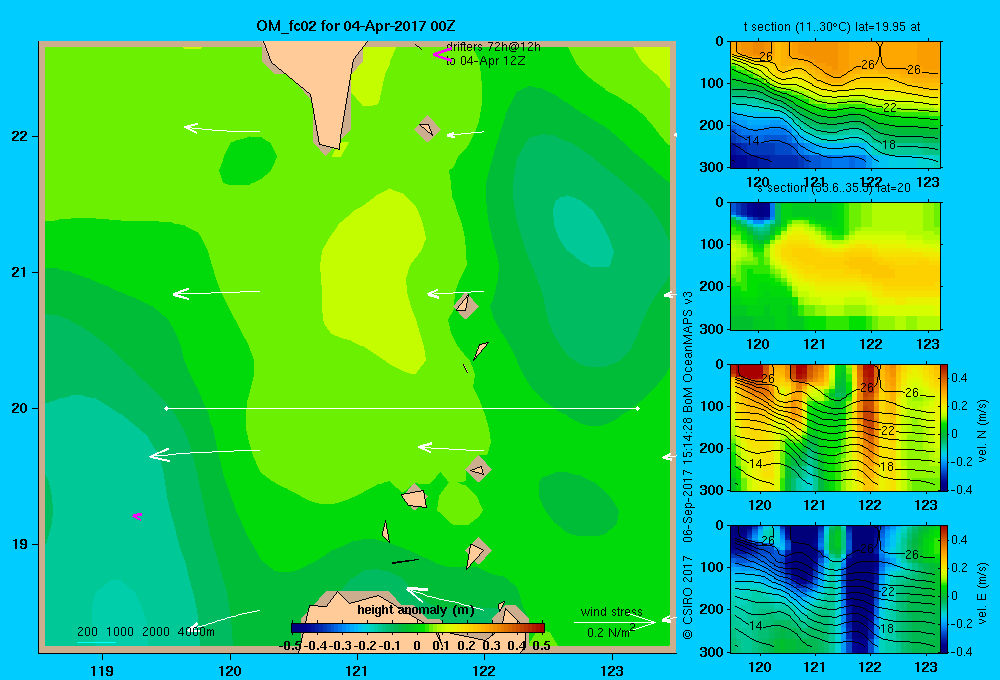Image resolution: width=1000 pixels, height=680 pixels.
Task: Click latitude tick label 21 on main map
Action: pos(20,272)
